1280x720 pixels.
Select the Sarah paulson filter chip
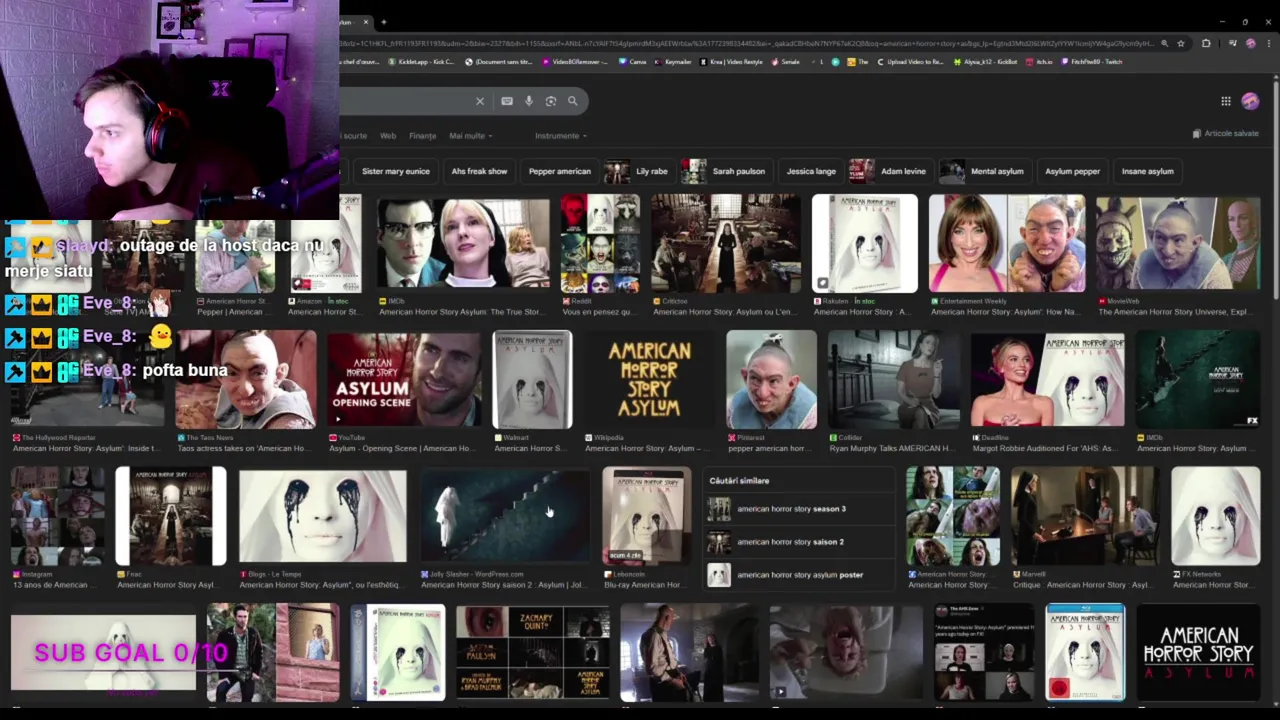(726, 171)
